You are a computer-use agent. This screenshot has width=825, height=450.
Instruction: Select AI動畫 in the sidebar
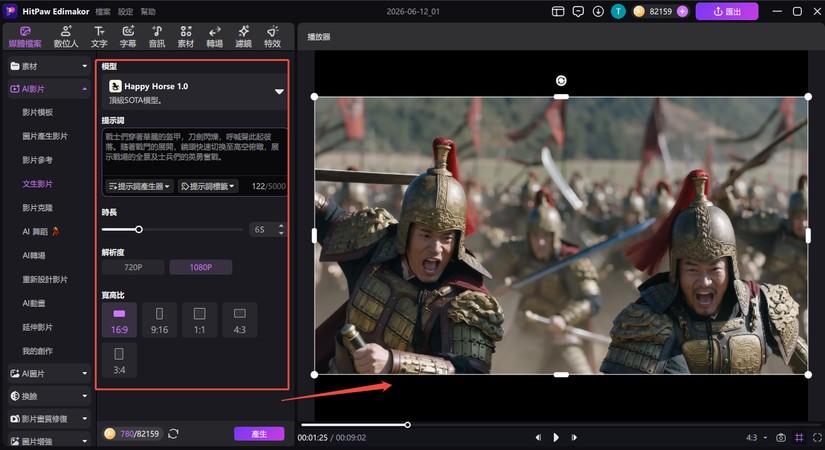[34, 303]
